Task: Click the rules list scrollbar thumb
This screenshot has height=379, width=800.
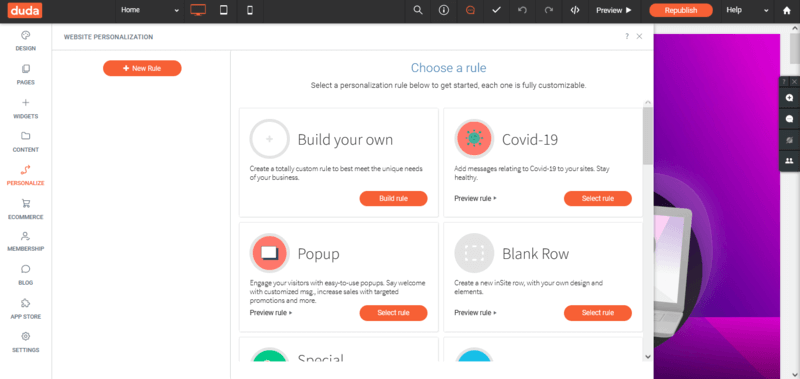Action: click(x=647, y=136)
